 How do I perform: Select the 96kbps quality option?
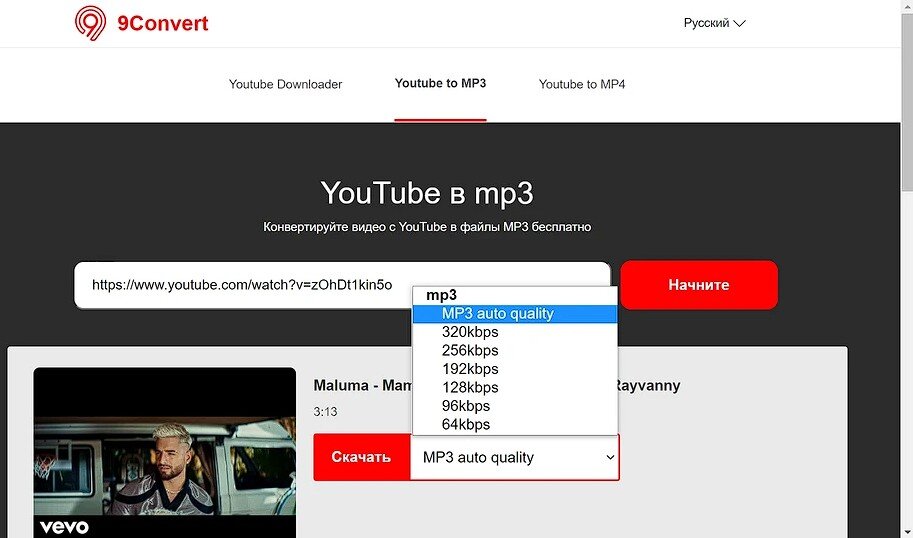coord(515,406)
